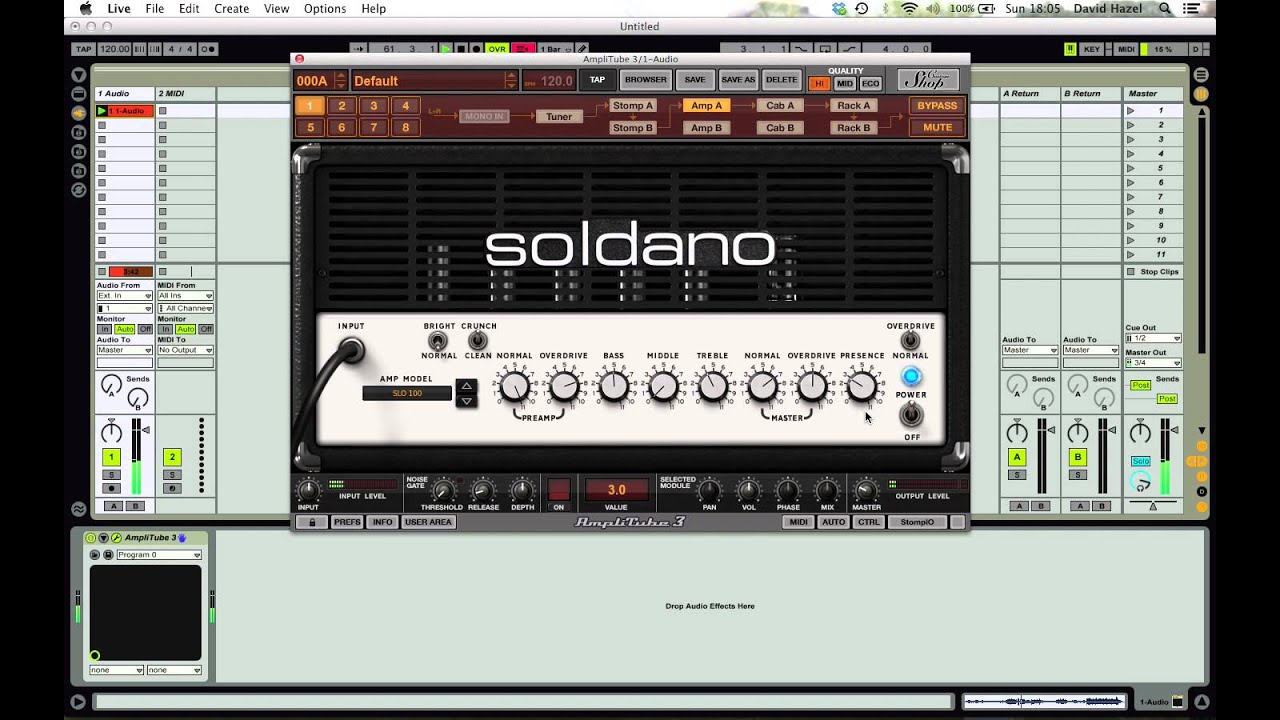Open the Audio From Ext. In dropdown
This screenshot has height=720, width=1280.
(x=124, y=296)
